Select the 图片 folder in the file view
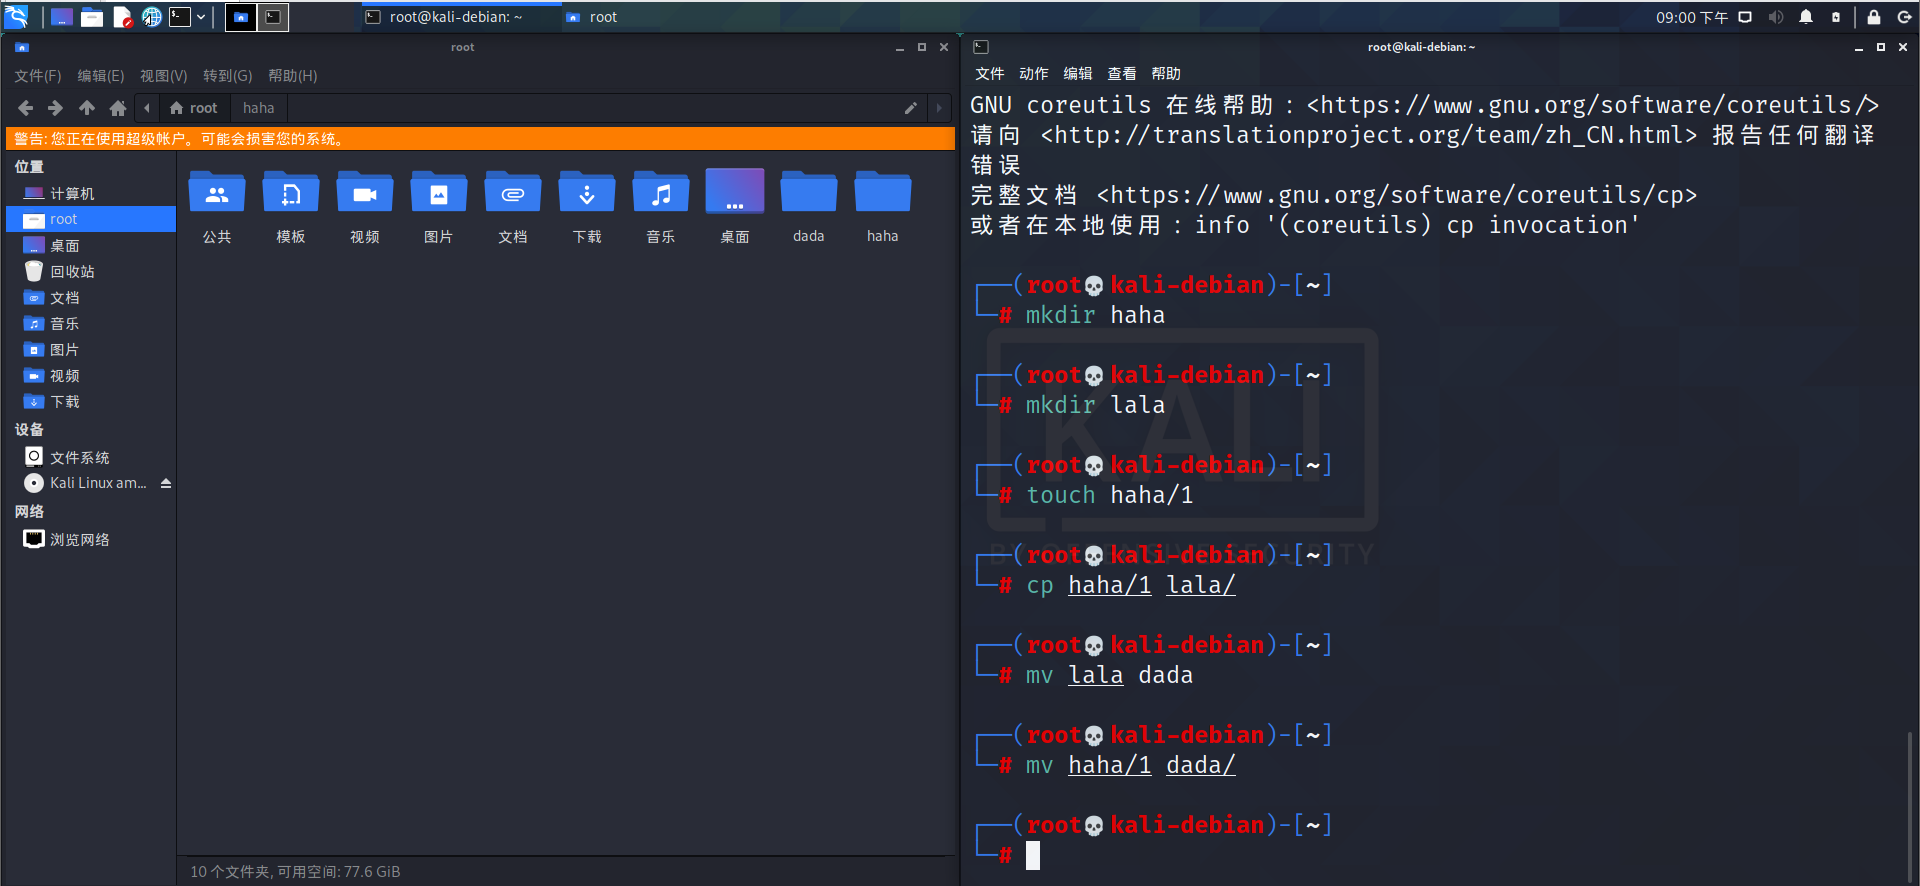1920x886 pixels. click(439, 207)
